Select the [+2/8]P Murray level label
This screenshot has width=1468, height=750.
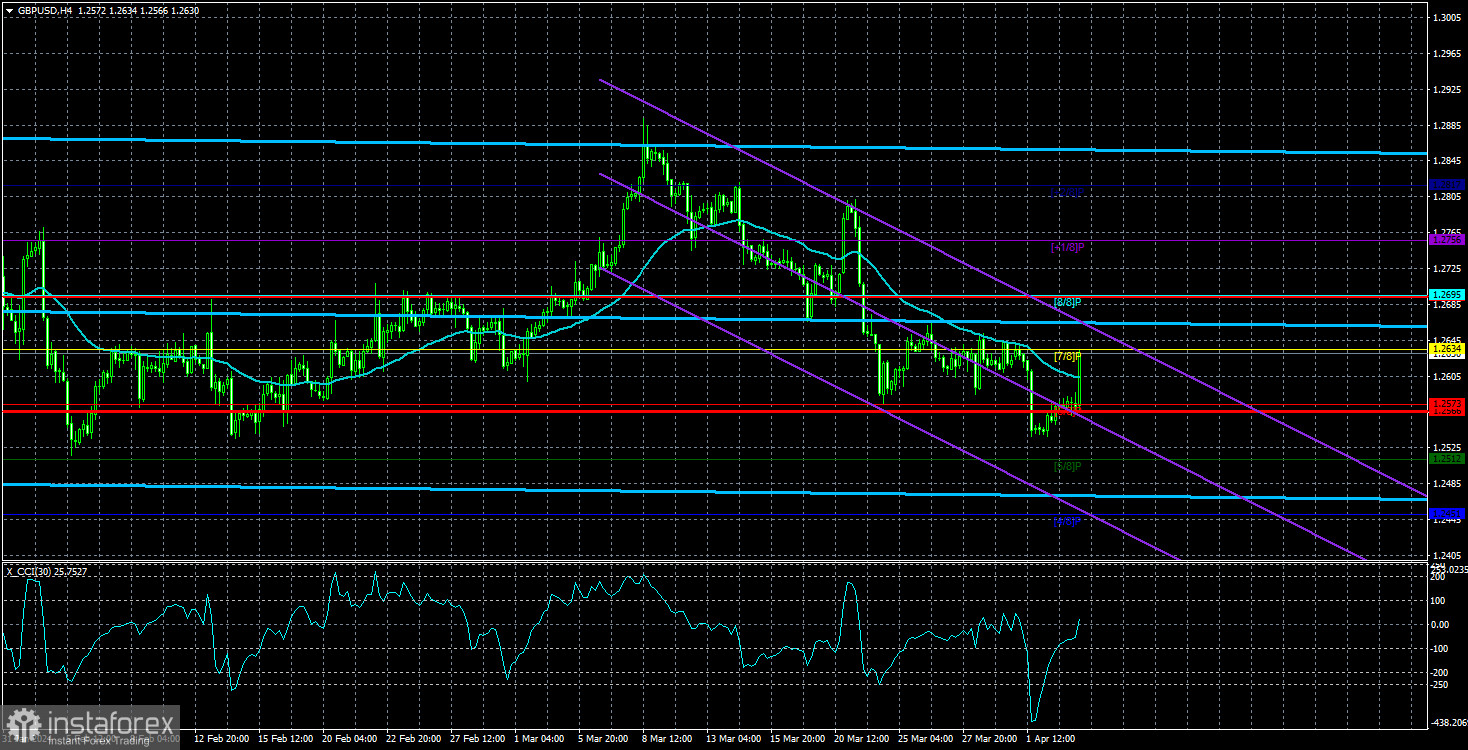pos(1066,191)
